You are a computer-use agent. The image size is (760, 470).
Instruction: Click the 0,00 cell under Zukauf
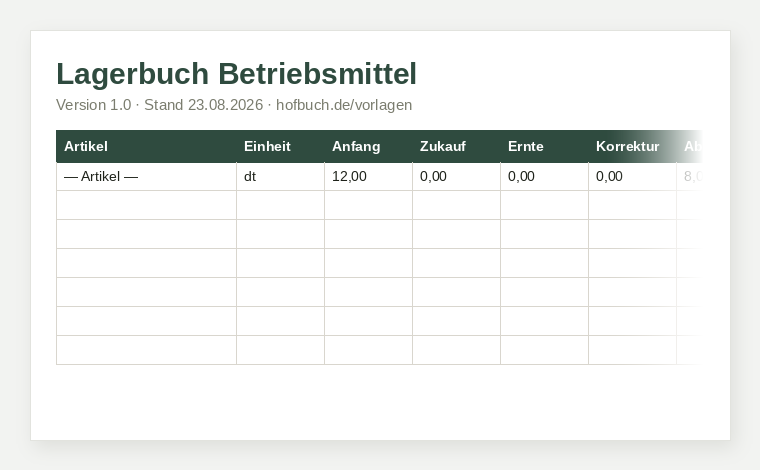point(457,176)
